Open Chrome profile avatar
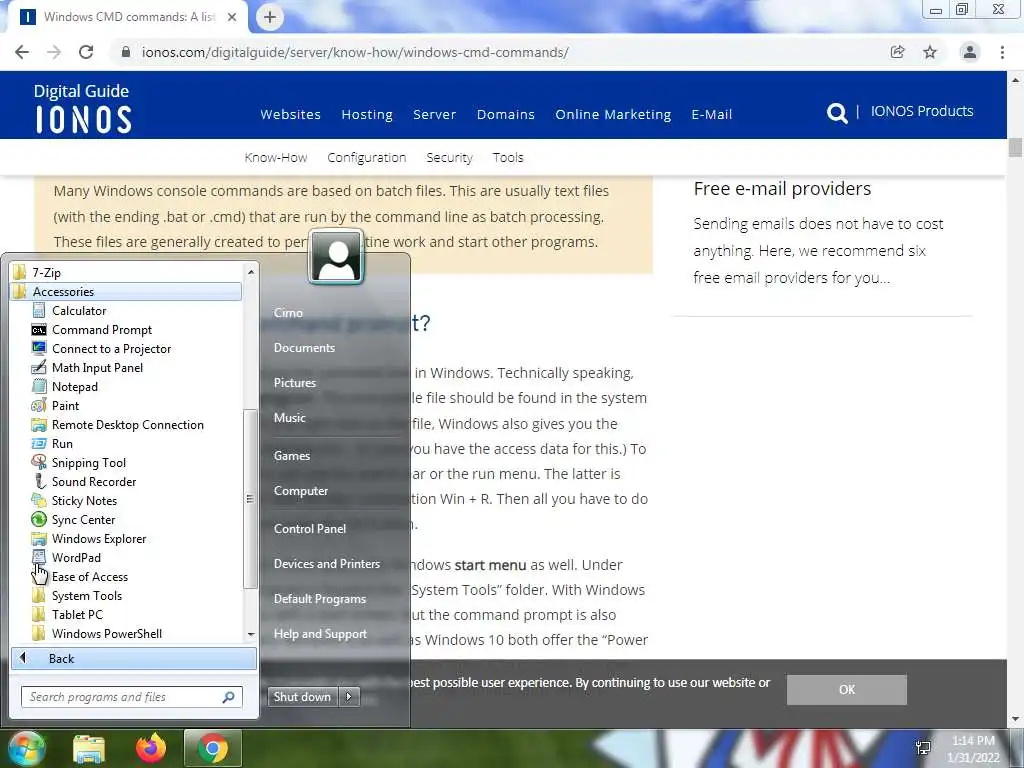The width and height of the screenshot is (1024, 768). (970, 52)
